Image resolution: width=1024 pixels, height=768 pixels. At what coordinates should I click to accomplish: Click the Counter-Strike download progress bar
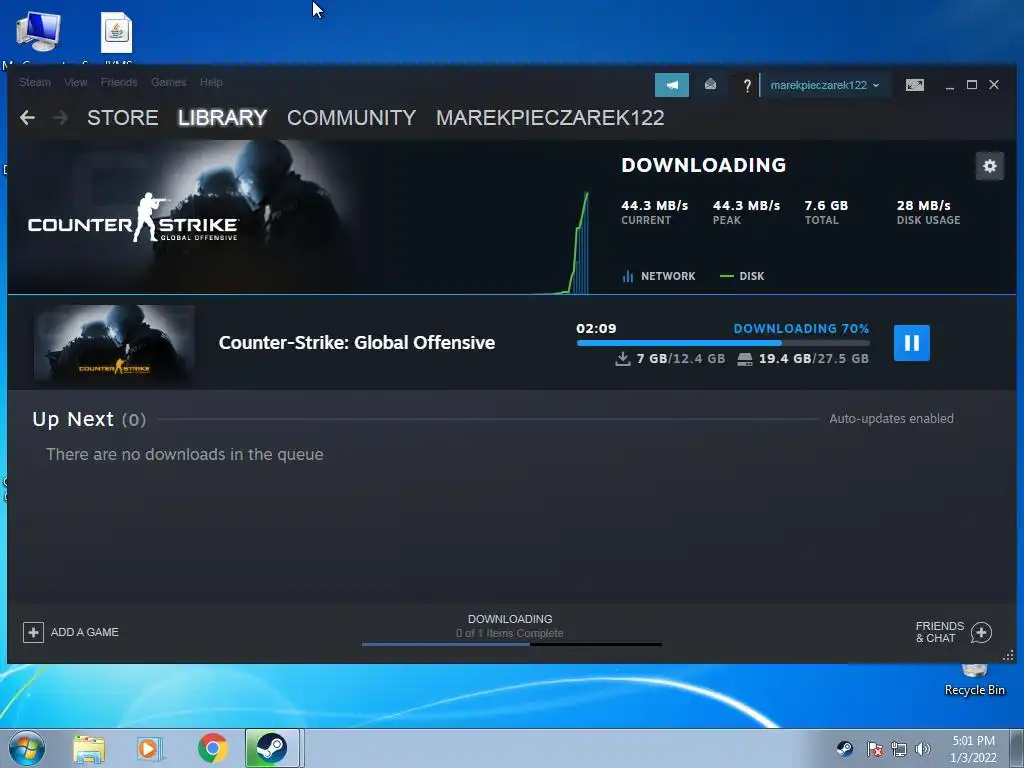[723, 343]
